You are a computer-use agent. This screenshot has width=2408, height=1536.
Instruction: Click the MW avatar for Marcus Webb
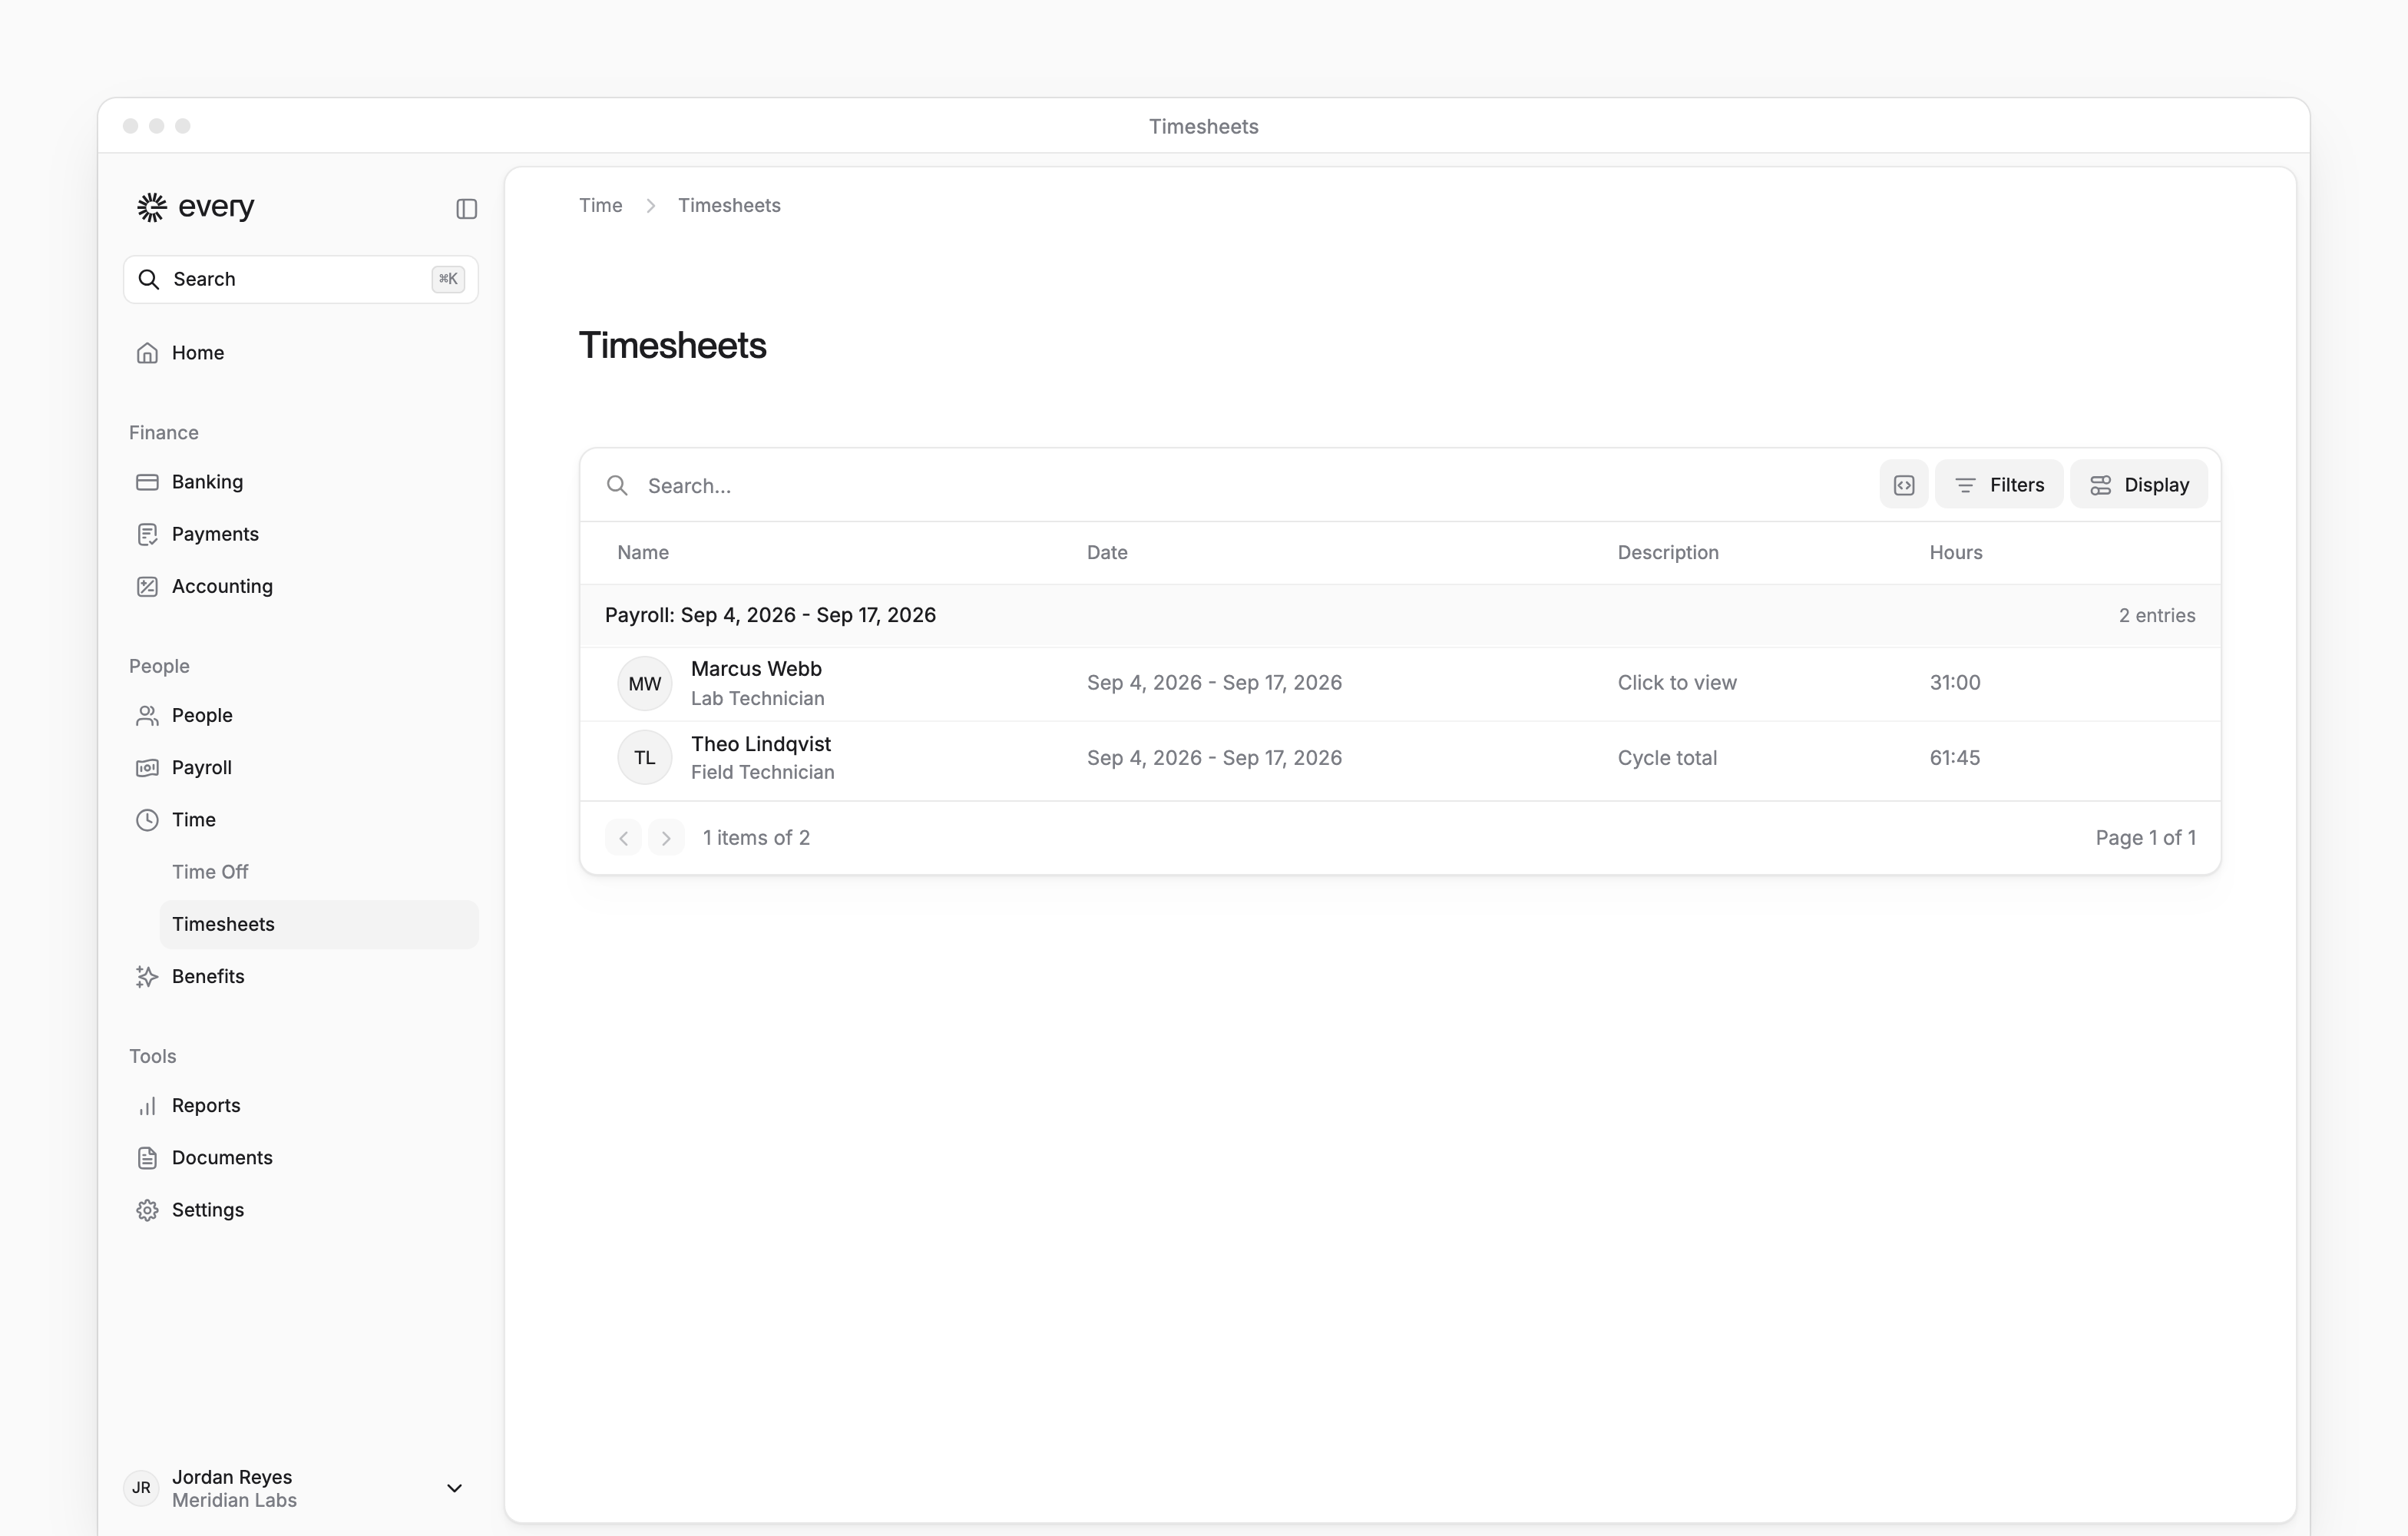(645, 683)
